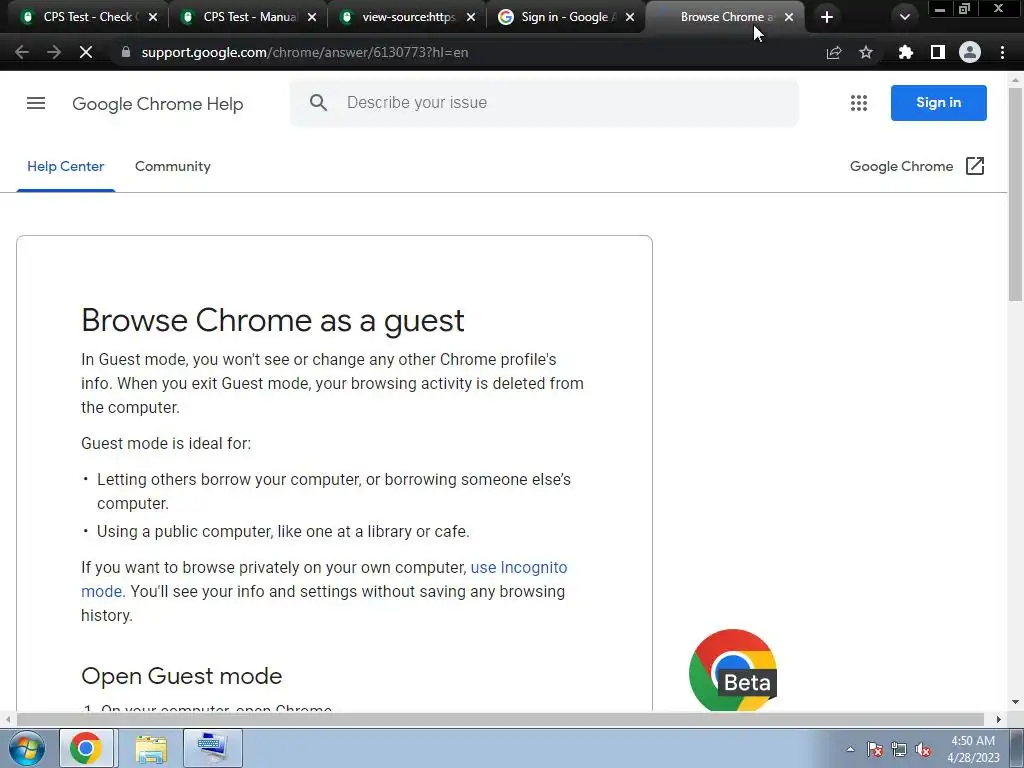
Task: Toggle the side panel icon
Action: 938,52
